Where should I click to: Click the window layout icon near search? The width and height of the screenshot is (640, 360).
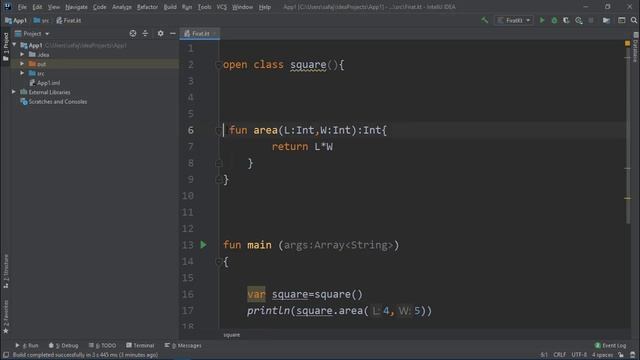(x=621, y=20)
